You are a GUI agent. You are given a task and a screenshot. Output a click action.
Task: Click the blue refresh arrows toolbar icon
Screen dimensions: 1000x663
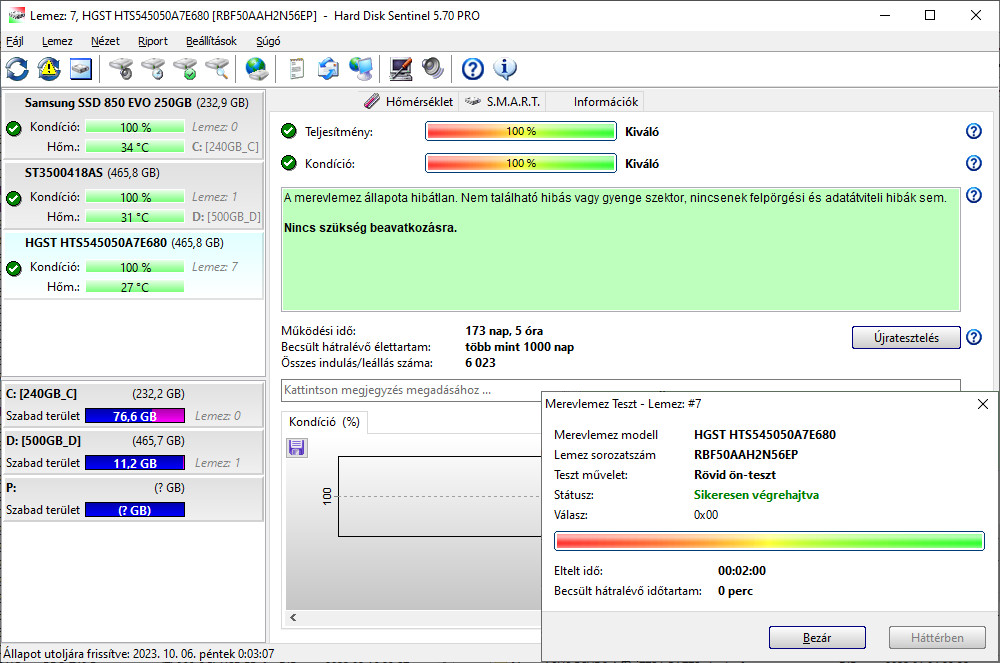tap(17, 69)
